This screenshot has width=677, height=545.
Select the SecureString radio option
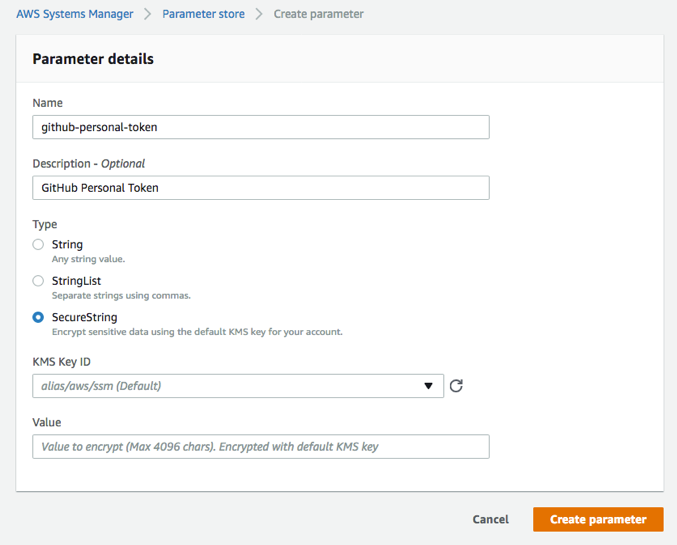38,317
